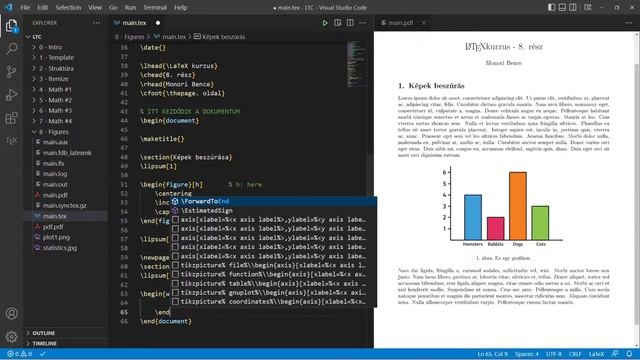Screen dimensions: 640x360
Task: Open the Accounts menu icon
Action: [11, 313]
